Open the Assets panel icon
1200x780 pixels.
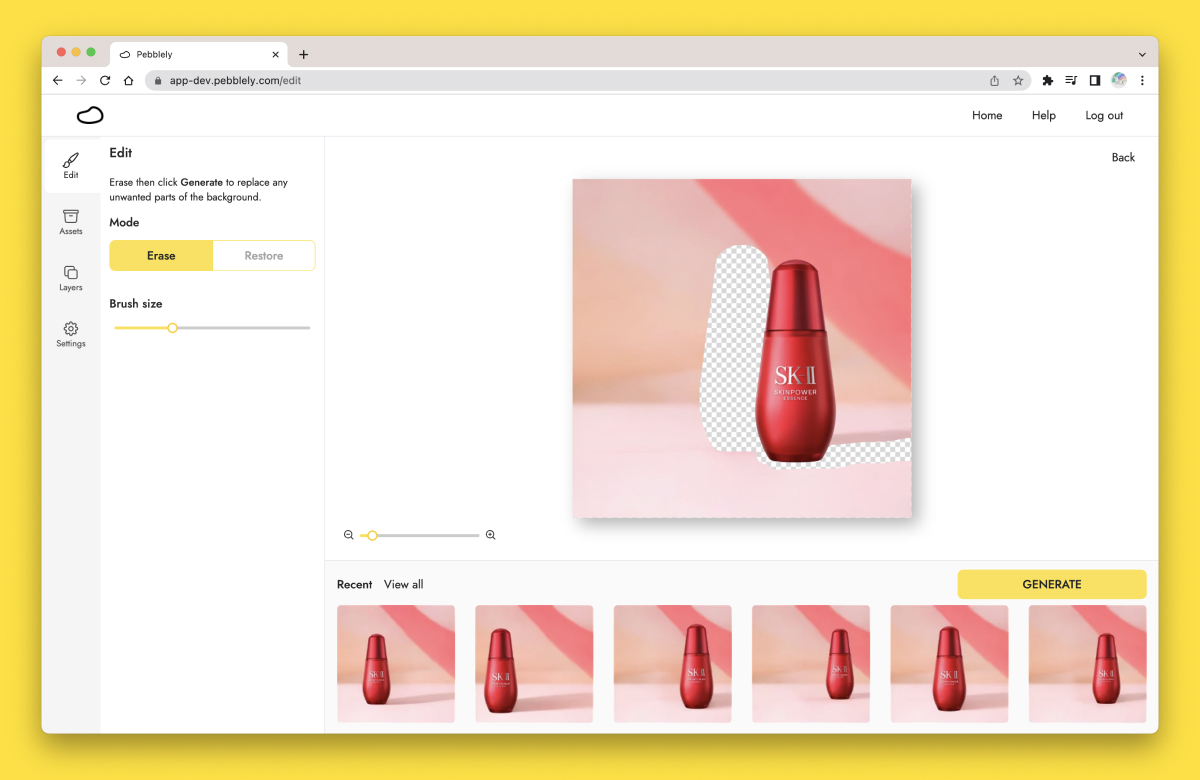[x=71, y=222]
